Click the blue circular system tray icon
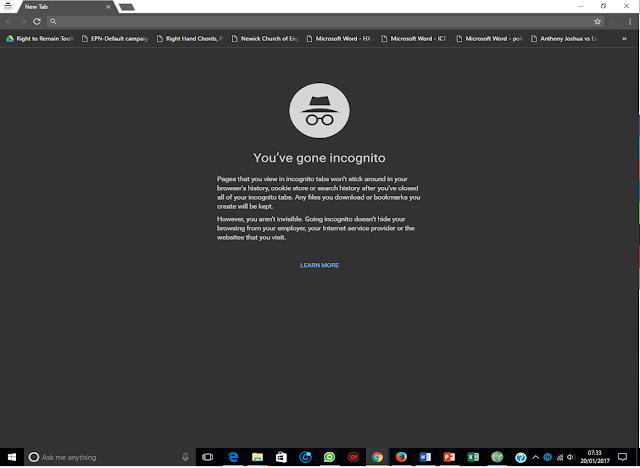The width and height of the screenshot is (640, 468). (x=548, y=457)
